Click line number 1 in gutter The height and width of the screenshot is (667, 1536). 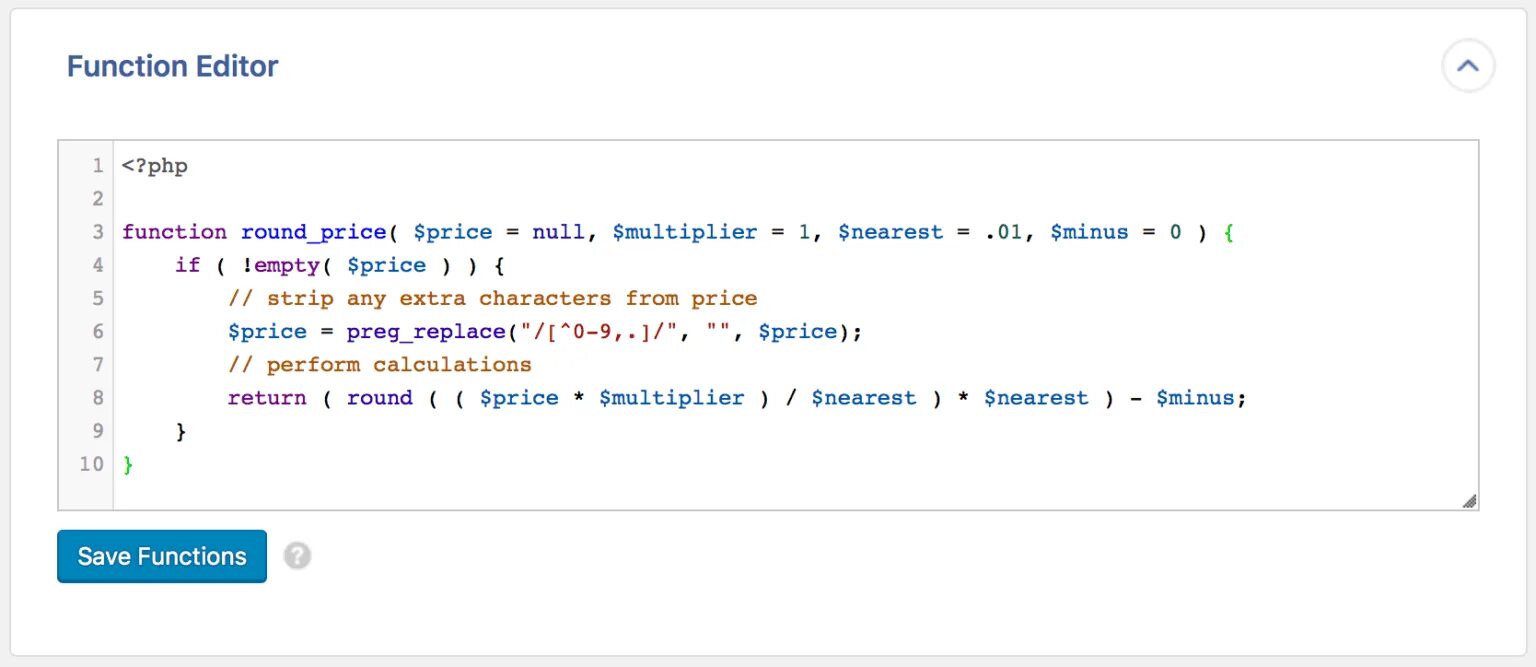coord(97,166)
